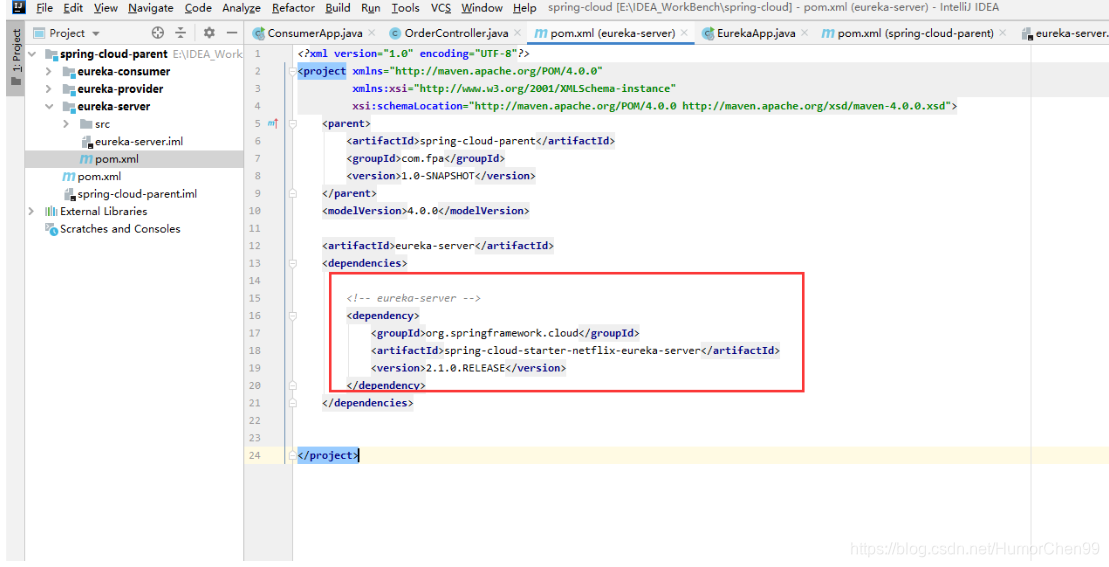Open the Analyze menu

click(241, 8)
